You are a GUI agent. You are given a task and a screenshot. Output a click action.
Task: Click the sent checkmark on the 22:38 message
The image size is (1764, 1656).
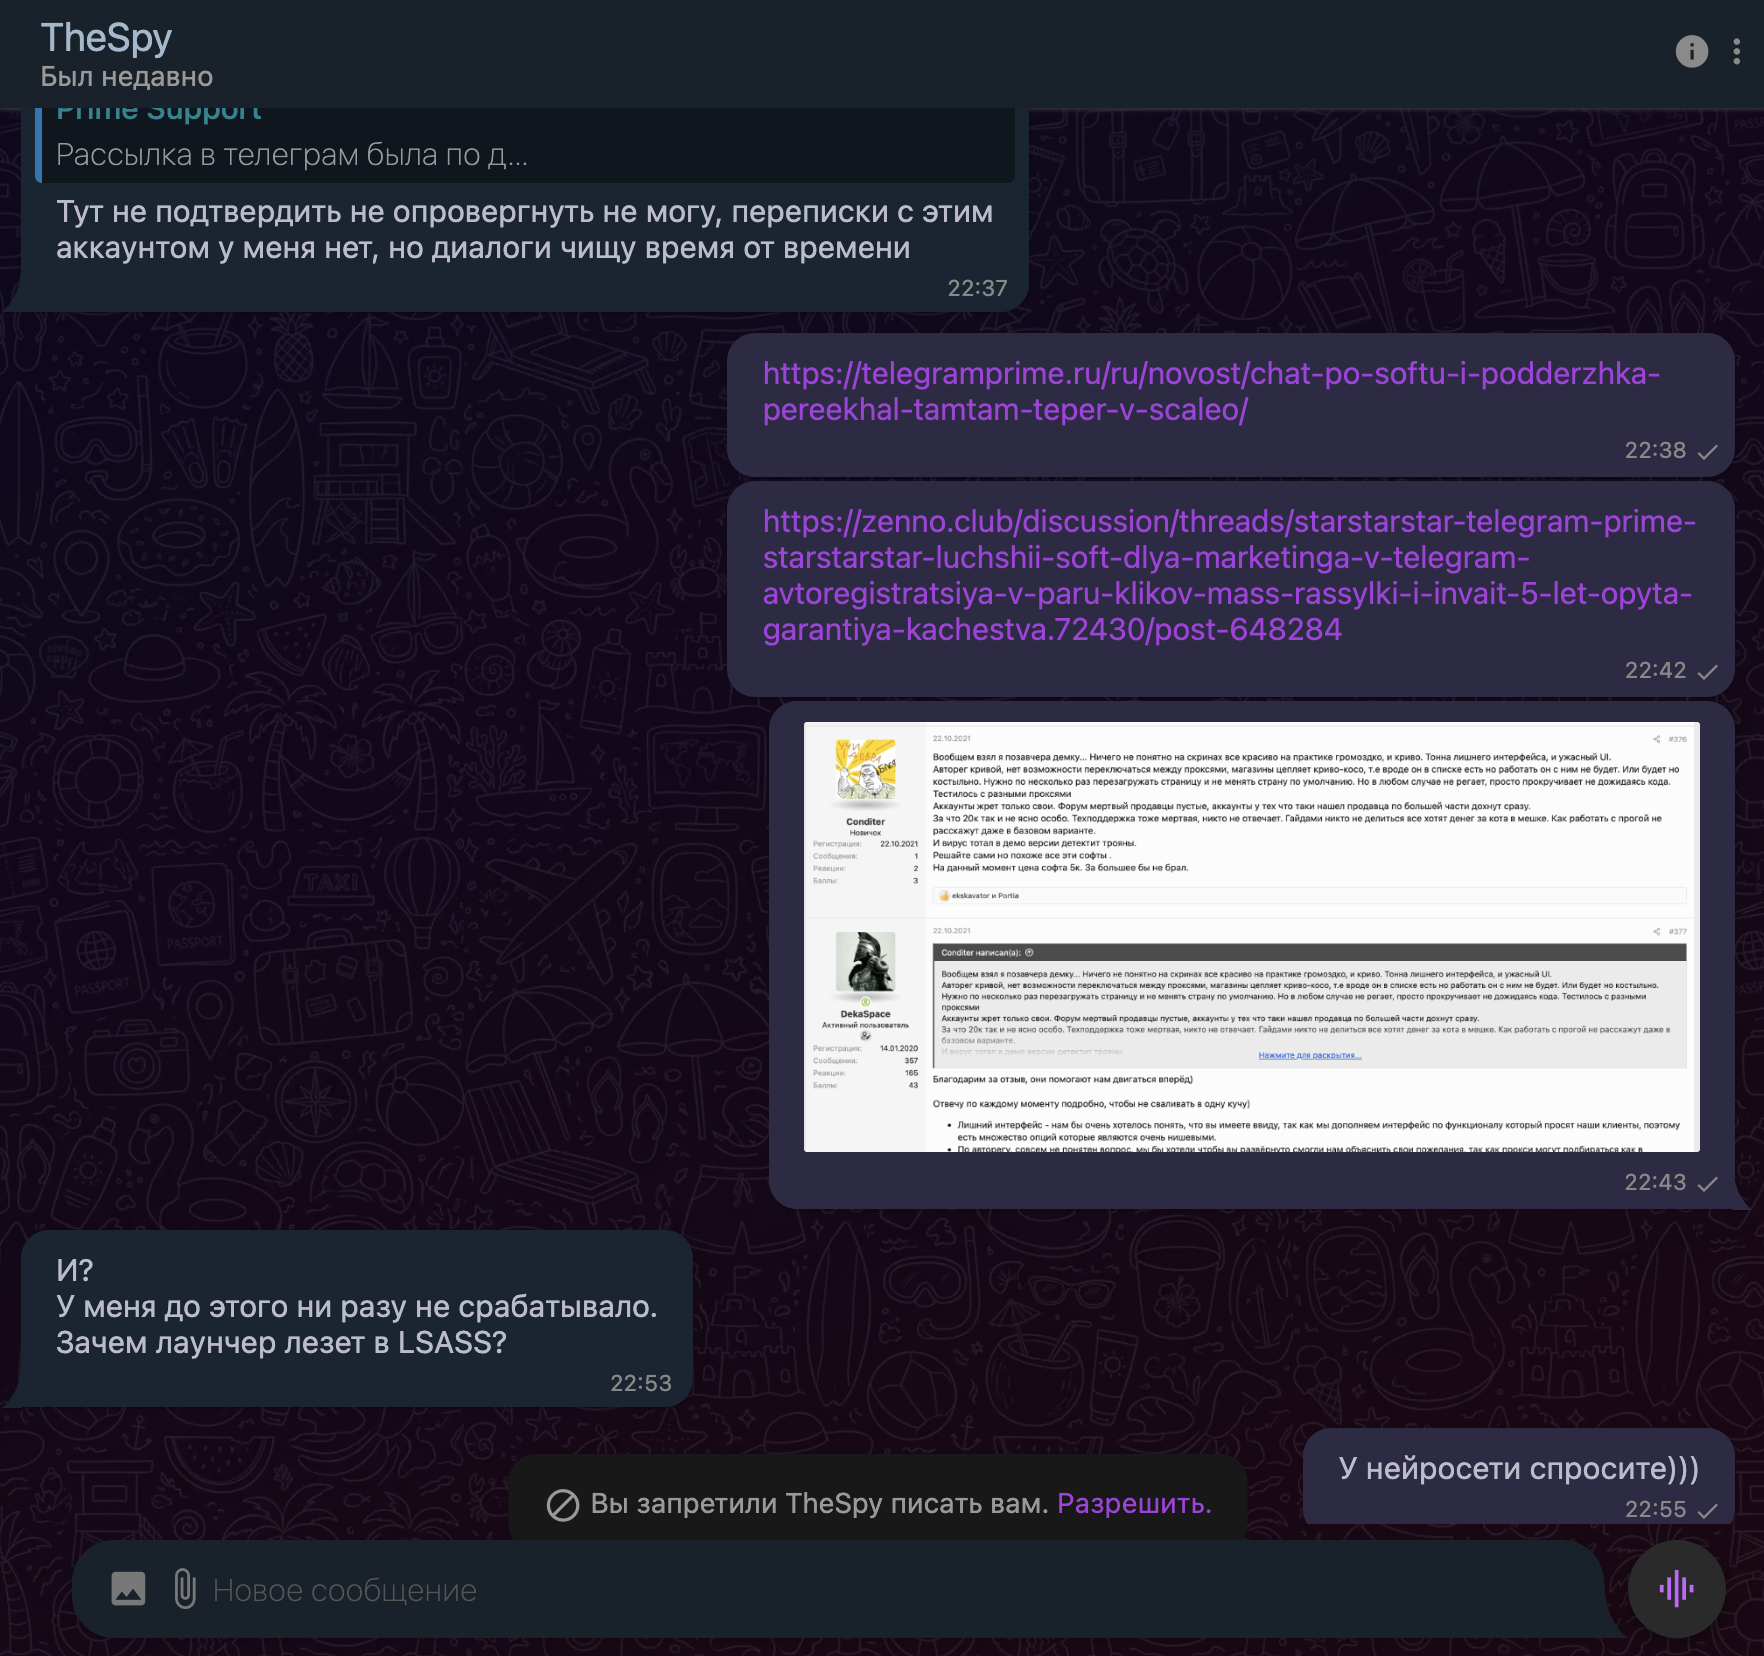point(1708,451)
